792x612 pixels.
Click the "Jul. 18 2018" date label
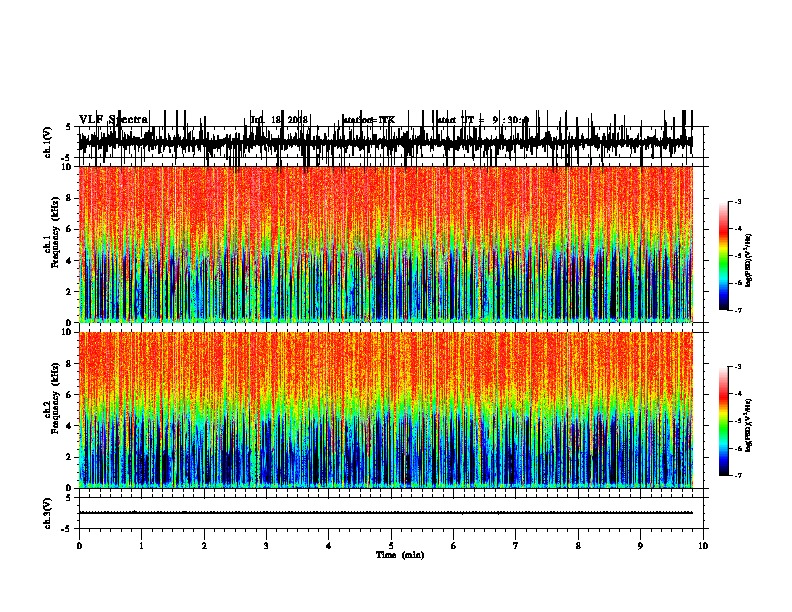[279, 120]
